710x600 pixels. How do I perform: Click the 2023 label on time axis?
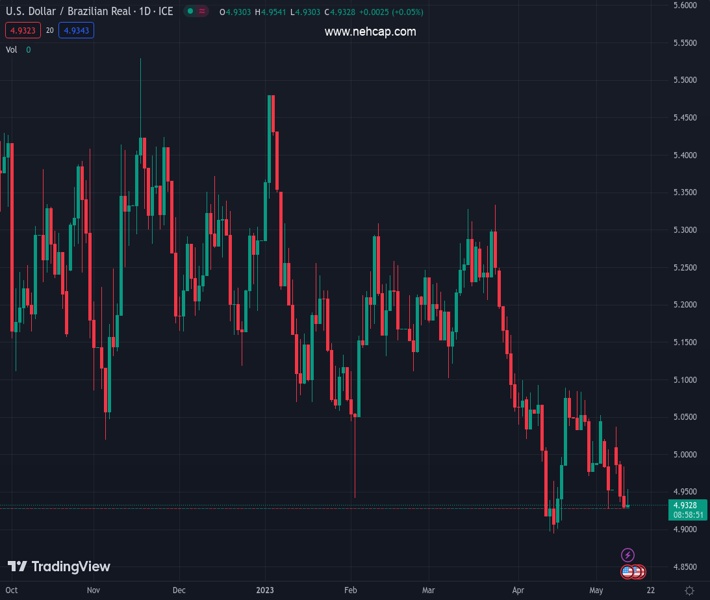(265, 590)
